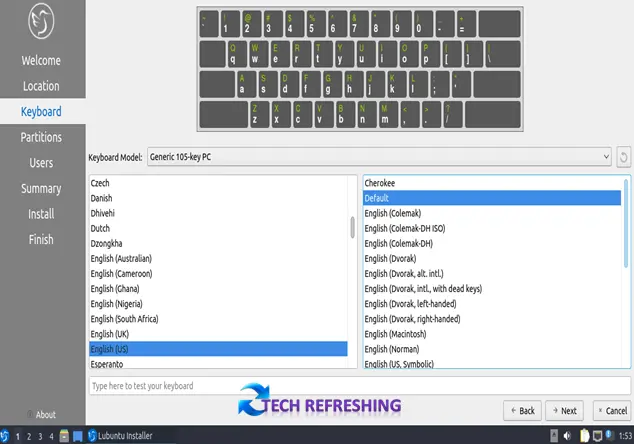634x444 pixels.
Task: Open the clipboard tray icon
Action: click(x=585, y=435)
